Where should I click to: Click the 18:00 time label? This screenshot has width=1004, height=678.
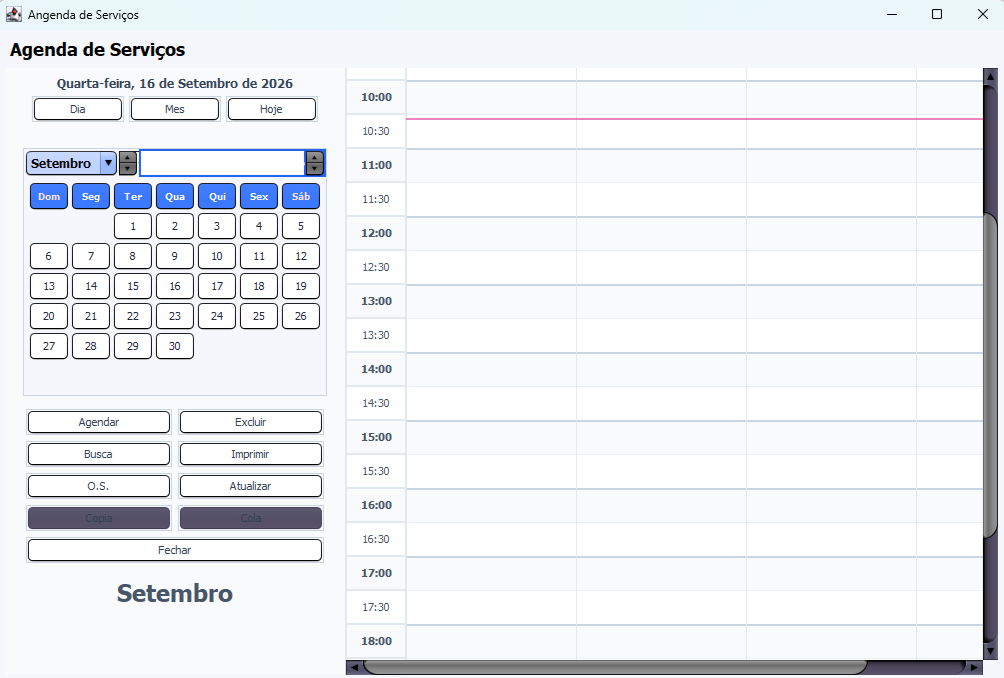(376, 641)
